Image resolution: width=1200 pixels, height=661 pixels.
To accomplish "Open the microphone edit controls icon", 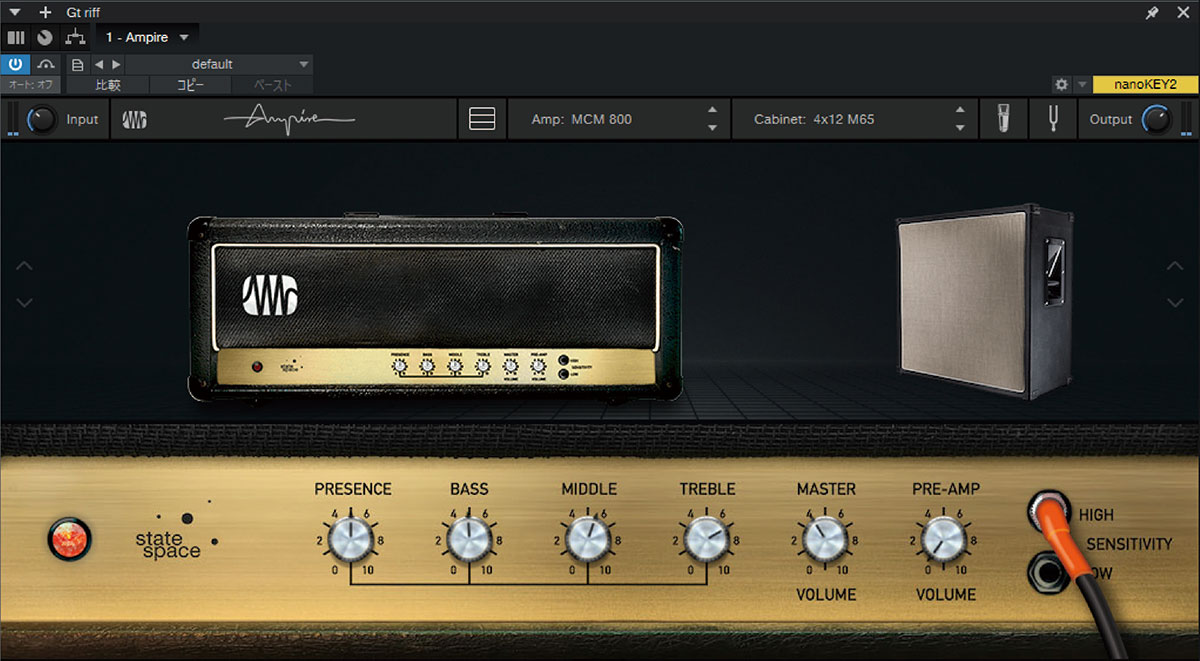I will [x=1004, y=120].
